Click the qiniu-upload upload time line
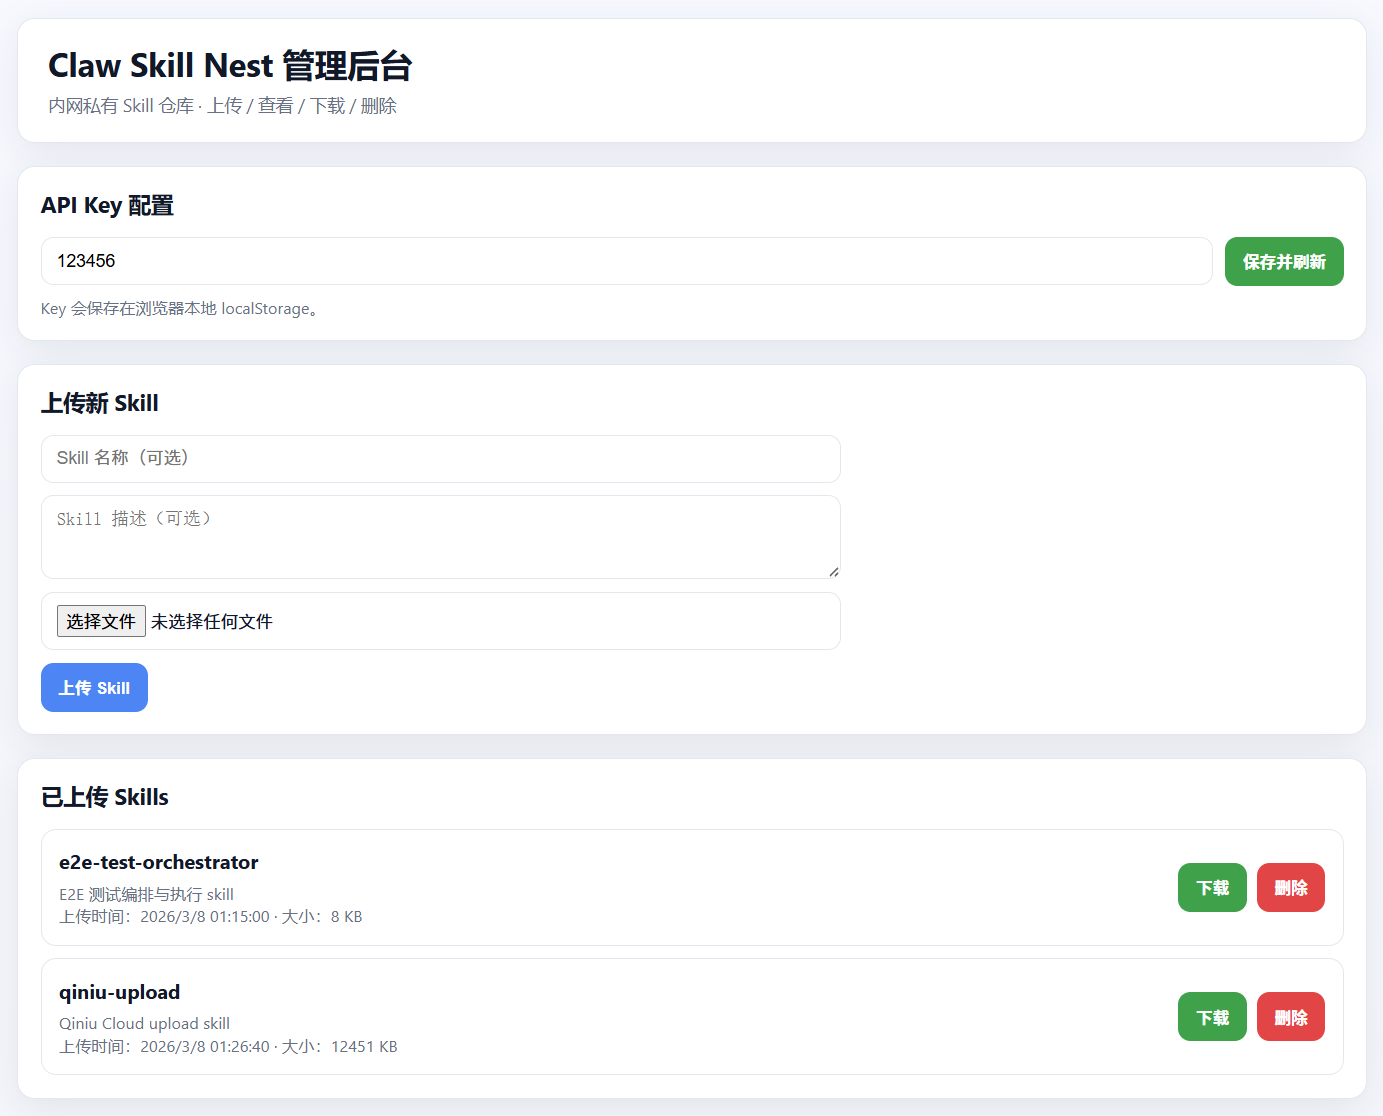 (228, 1047)
